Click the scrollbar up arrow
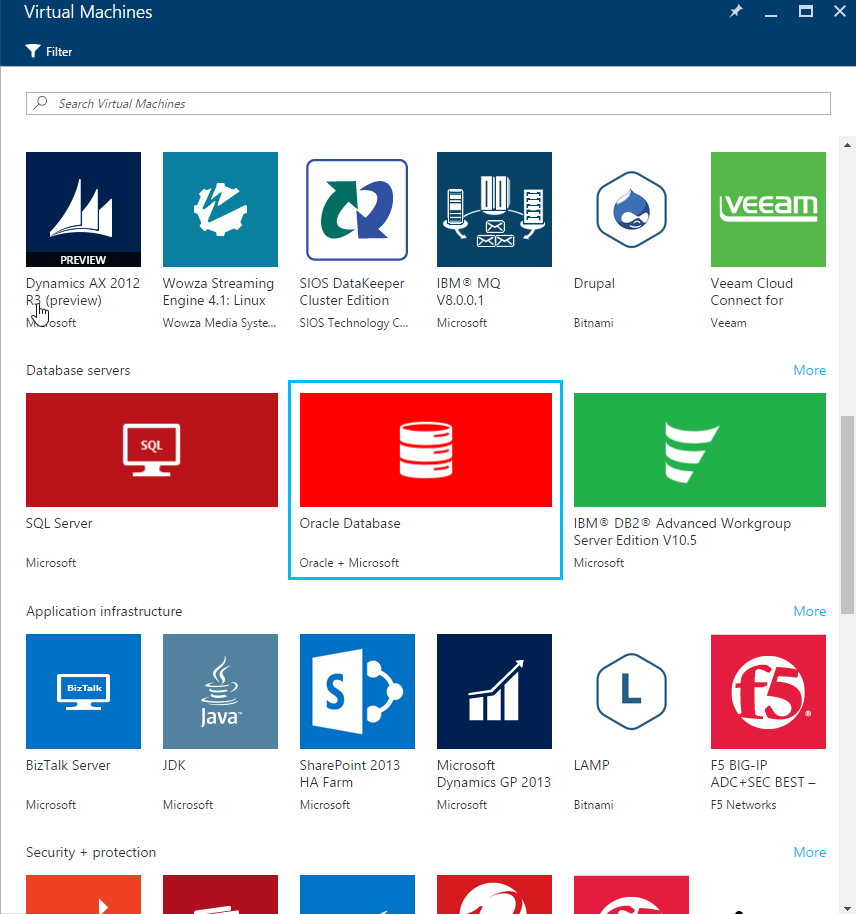 coord(847,145)
